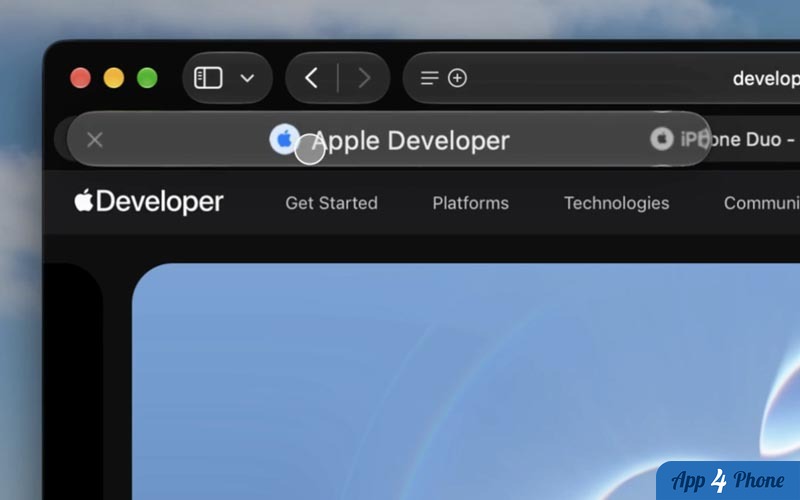This screenshot has width=800, height=500.
Task: Open the Technologies menu
Action: pos(616,203)
